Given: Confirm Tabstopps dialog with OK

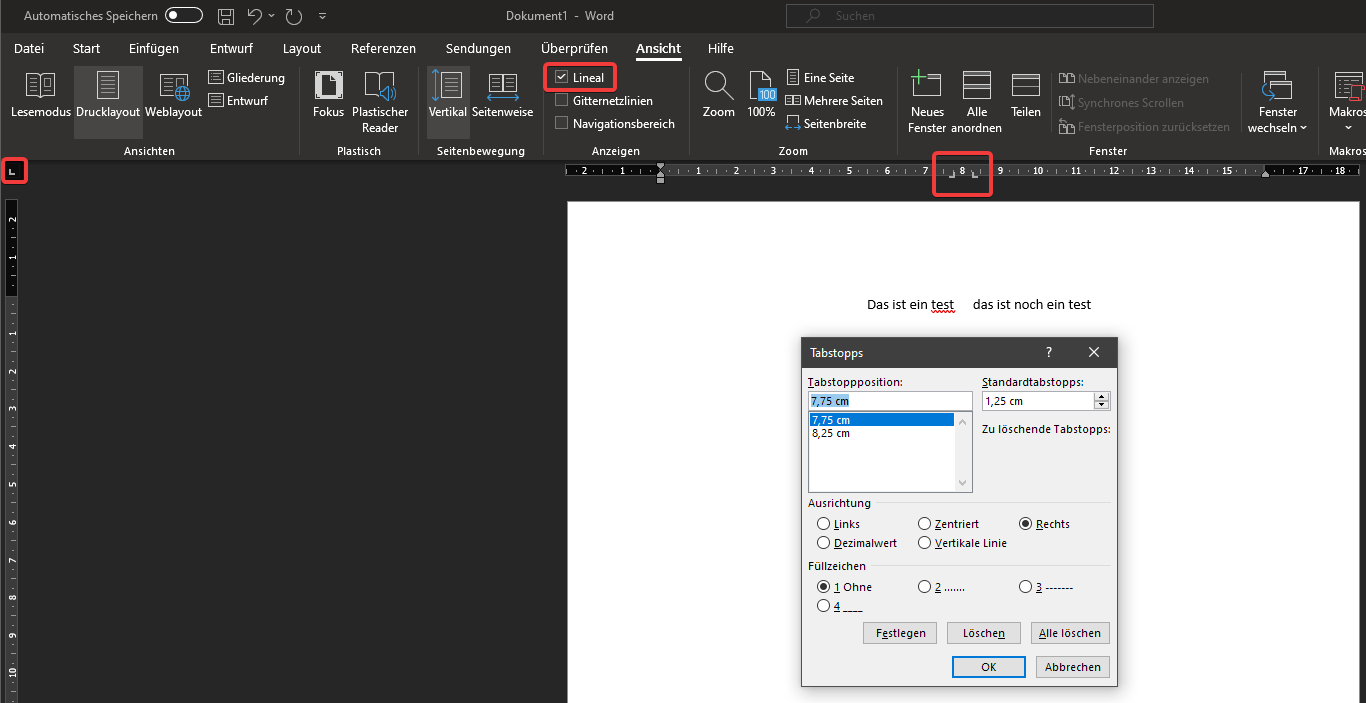Looking at the screenshot, I should tap(988, 667).
